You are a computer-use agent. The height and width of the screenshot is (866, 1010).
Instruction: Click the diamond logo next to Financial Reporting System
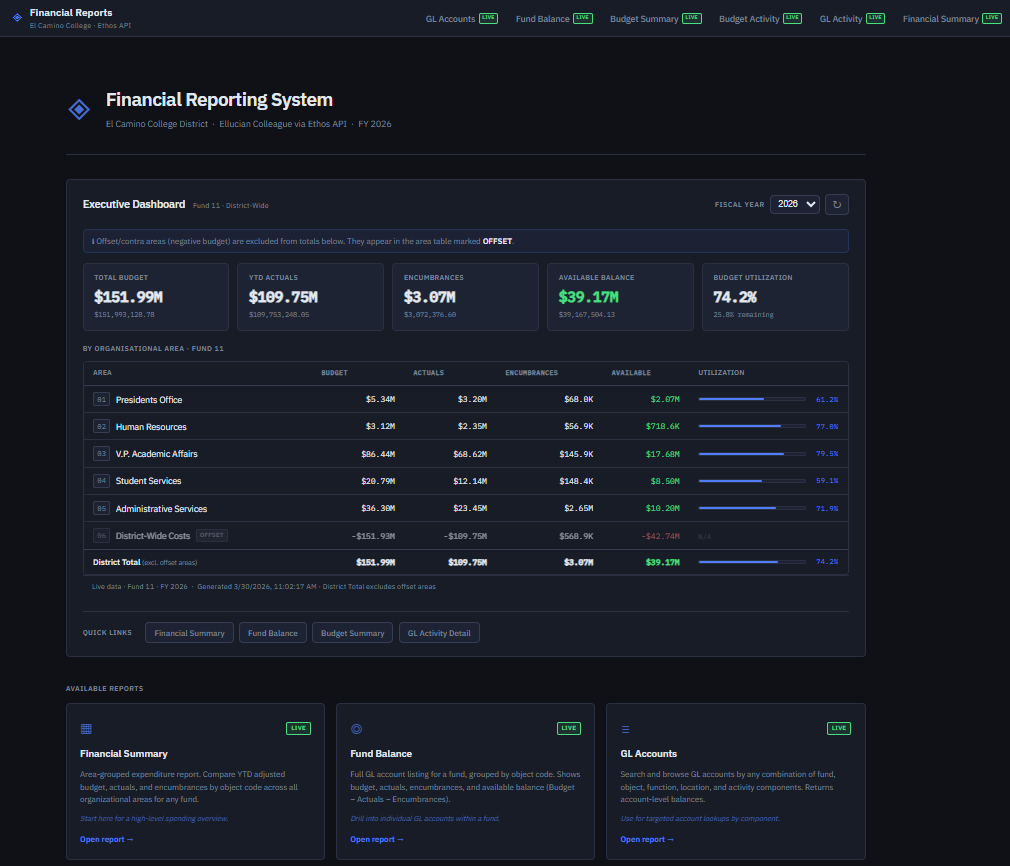coord(79,109)
